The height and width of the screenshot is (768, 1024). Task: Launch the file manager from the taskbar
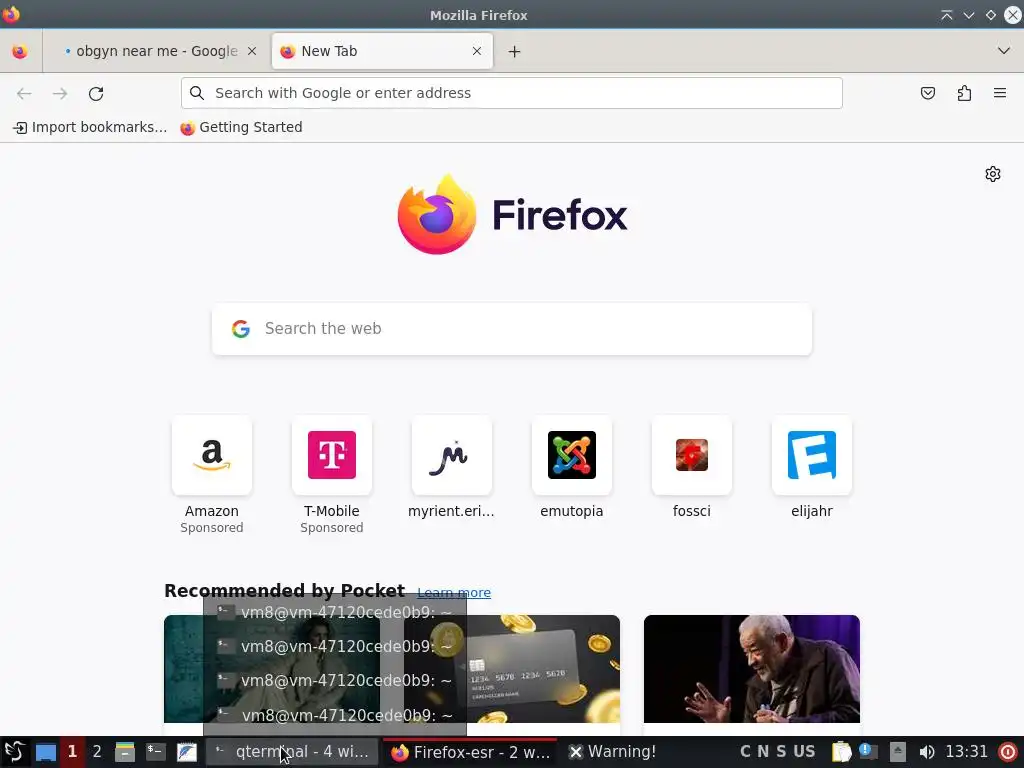[x=125, y=752]
